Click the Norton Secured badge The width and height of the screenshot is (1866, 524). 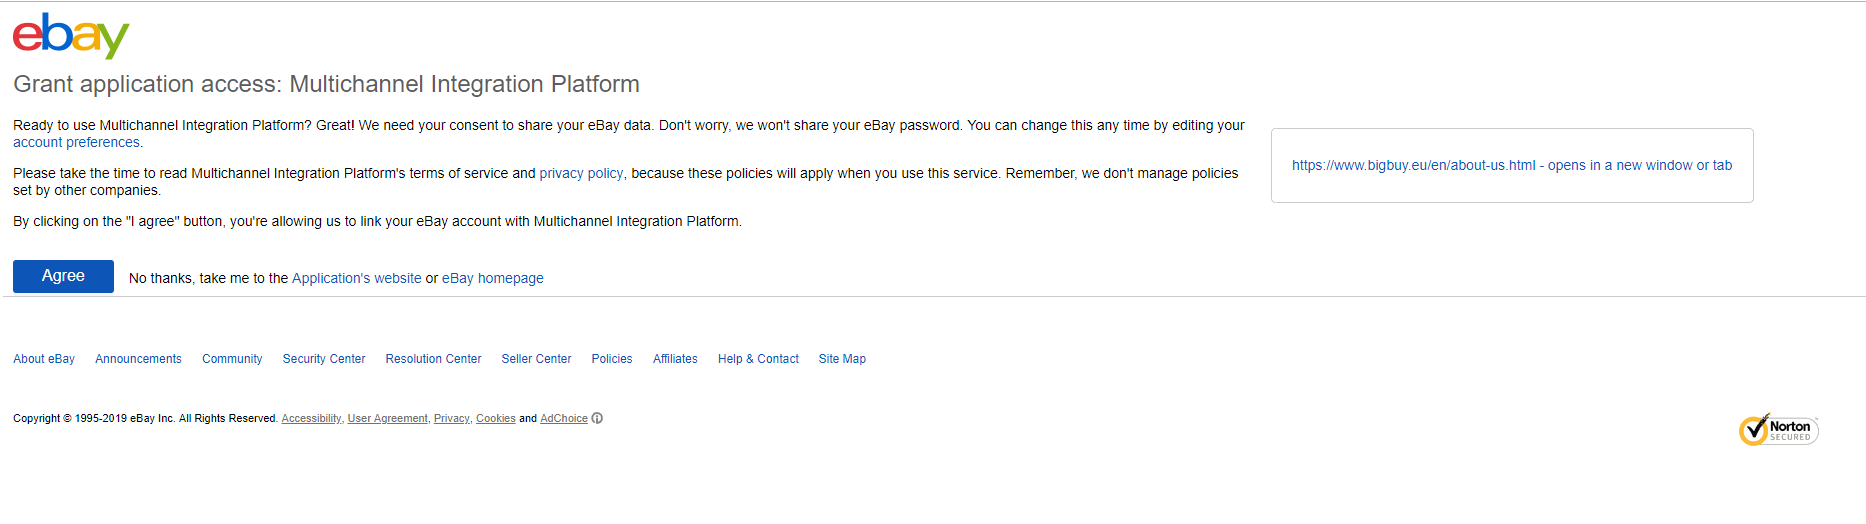tap(1778, 430)
